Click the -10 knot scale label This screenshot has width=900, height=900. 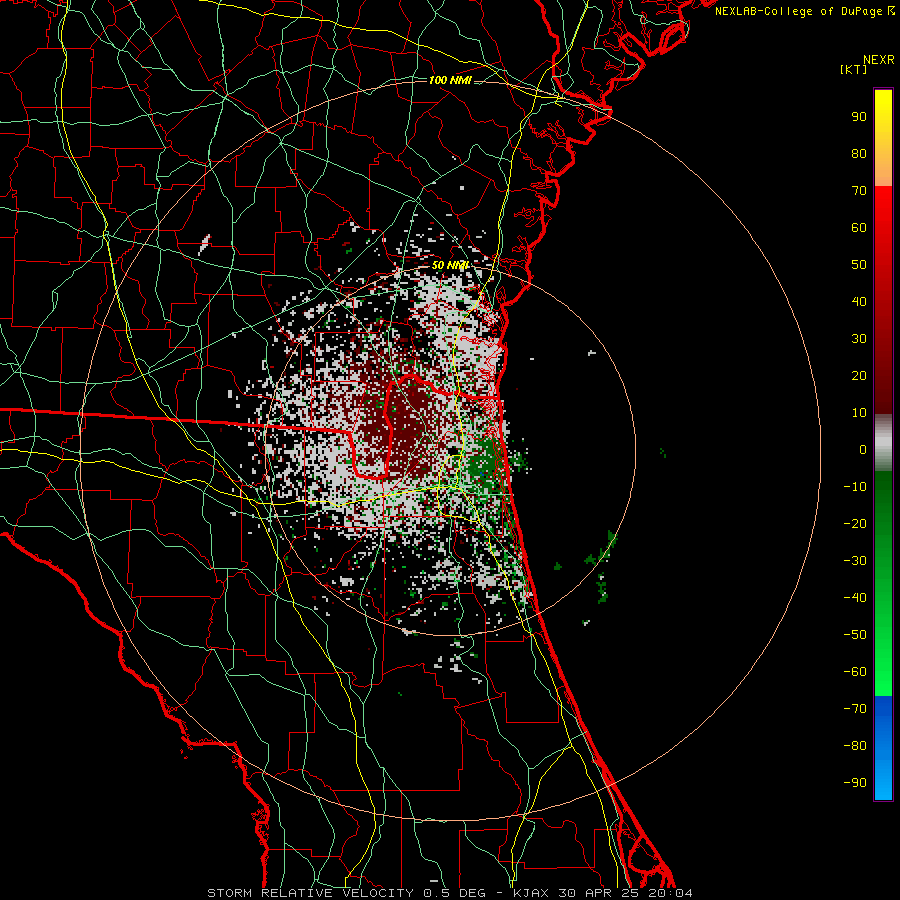pos(855,487)
